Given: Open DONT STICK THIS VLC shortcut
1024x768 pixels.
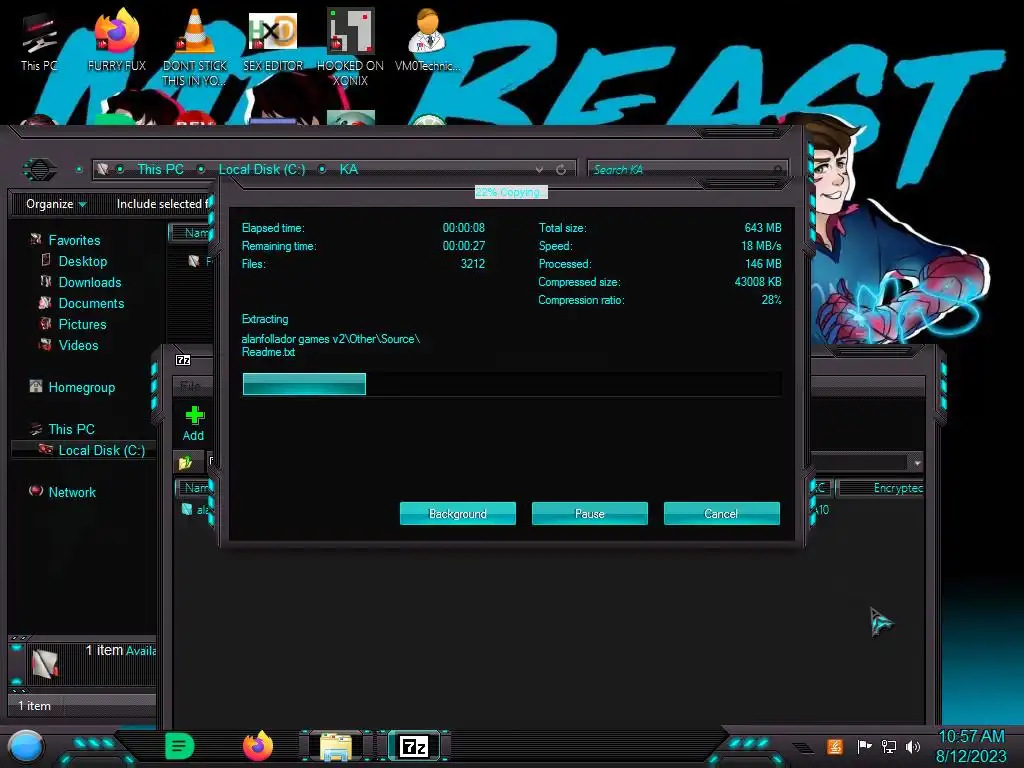Looking at the screenshot, I should click(194, 46).
